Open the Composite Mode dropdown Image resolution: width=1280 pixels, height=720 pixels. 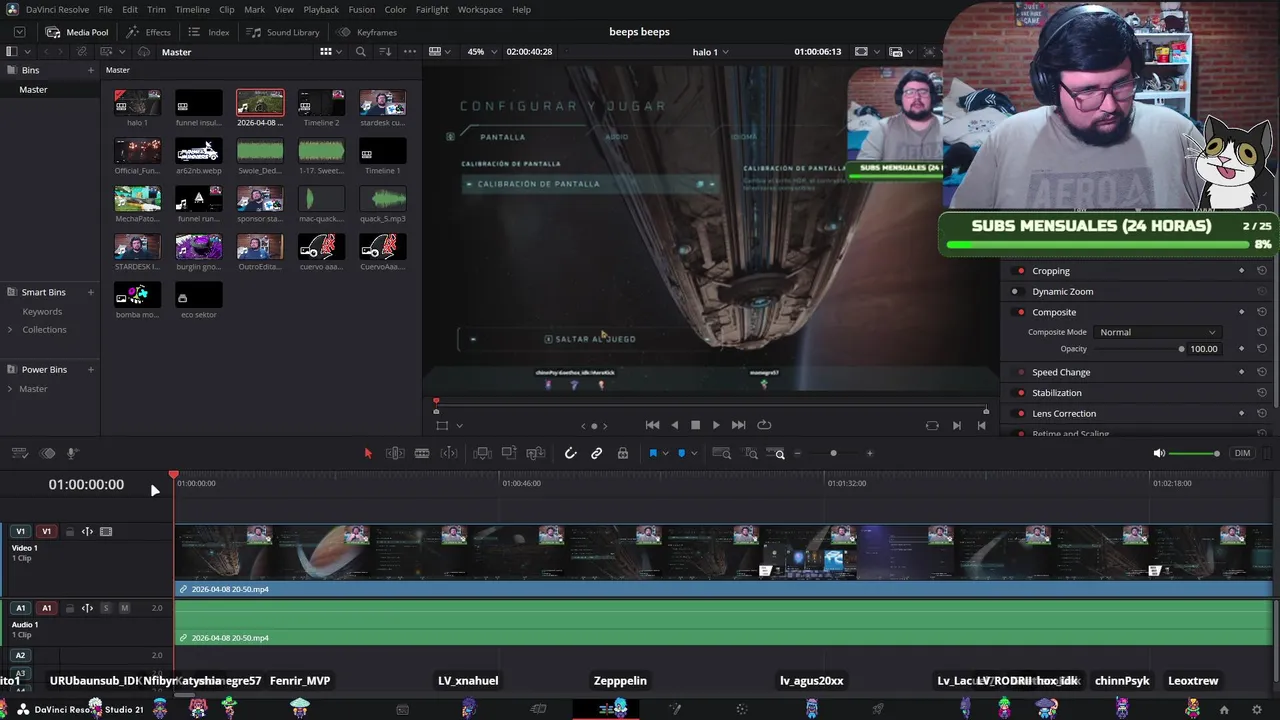point(1157,332)
